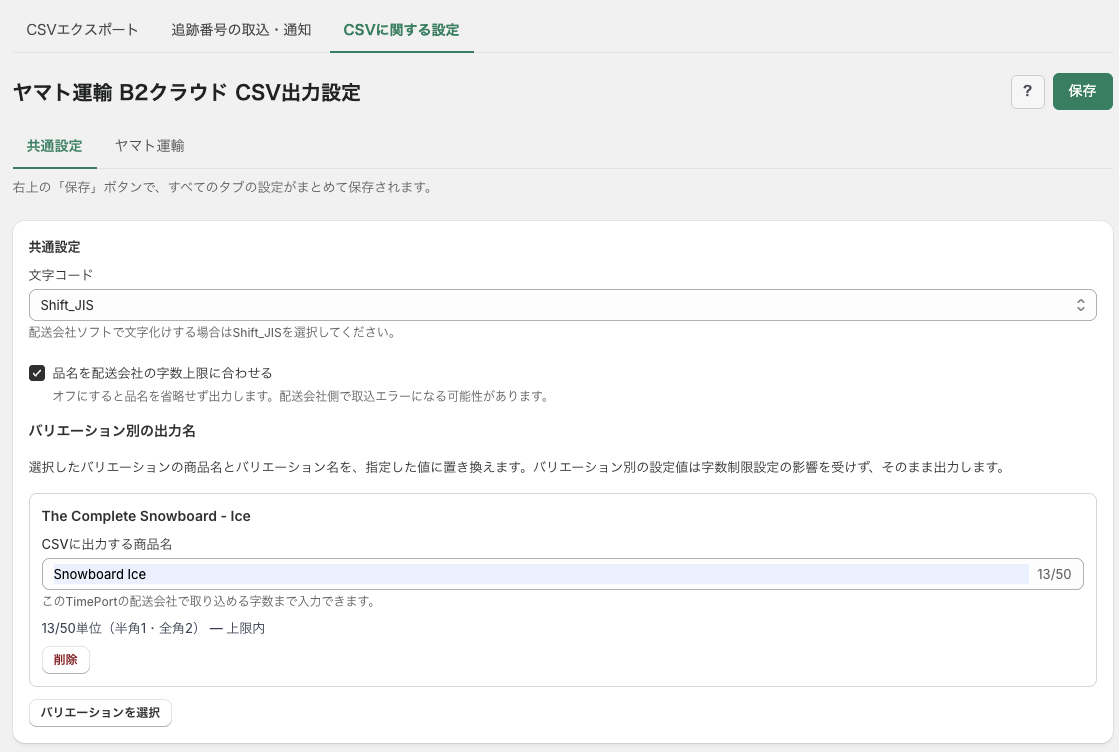Switch to the ヤマト運輸 sub-tab
1119x752 pixels.
[149, 146]
